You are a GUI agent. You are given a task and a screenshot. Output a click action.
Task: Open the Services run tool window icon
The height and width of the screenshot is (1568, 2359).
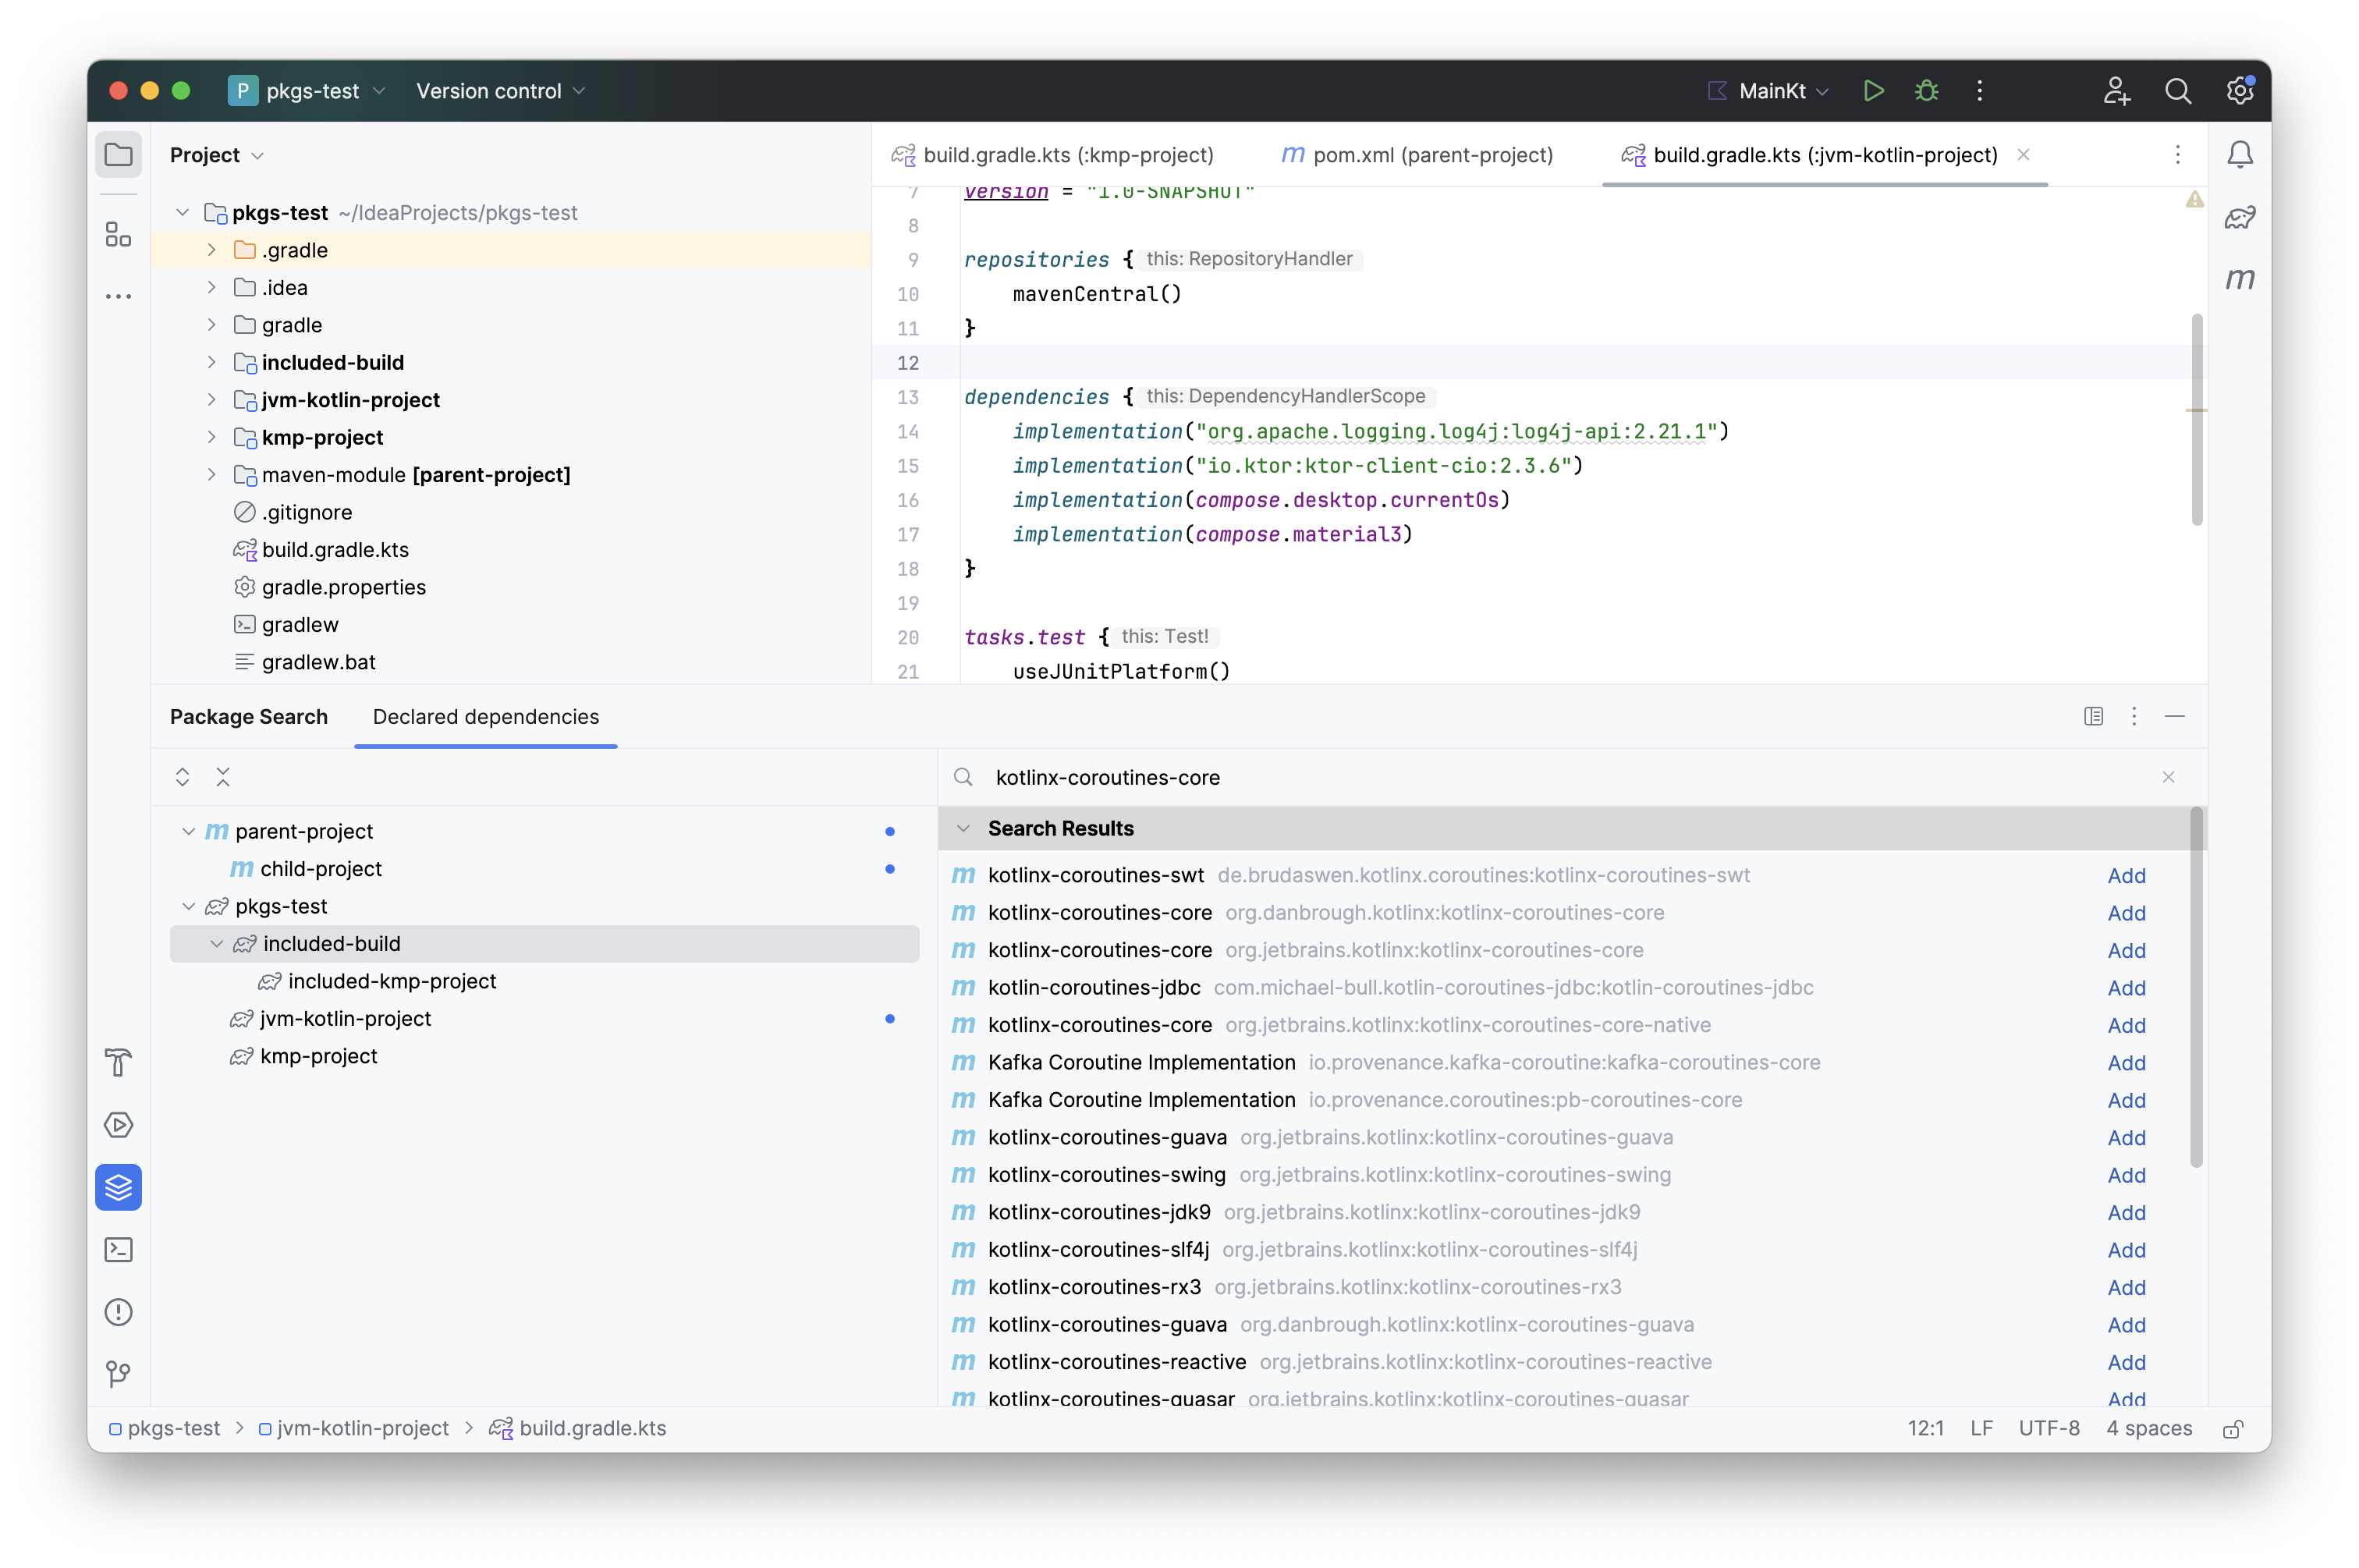118,1125
